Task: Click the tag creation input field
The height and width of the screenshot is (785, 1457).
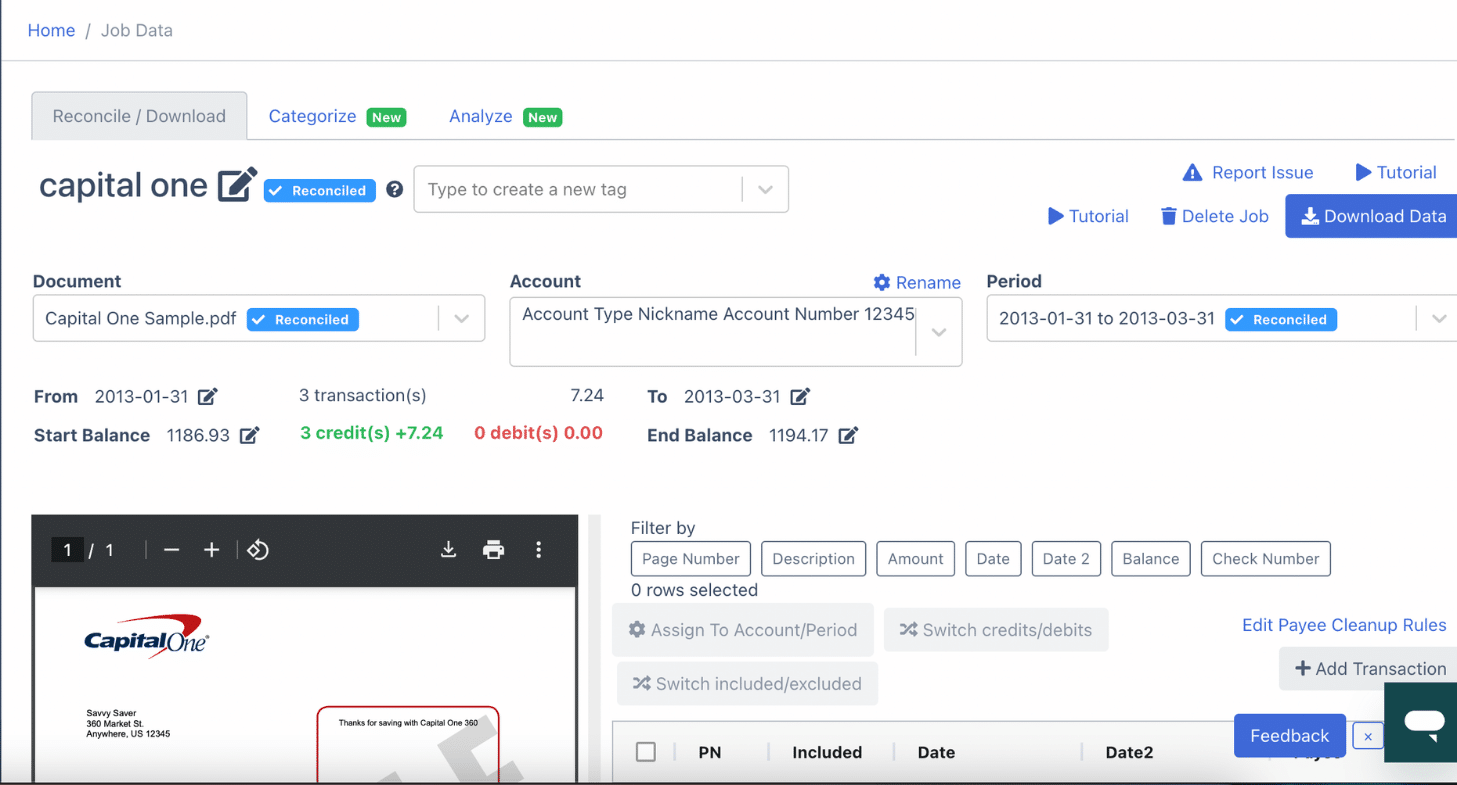Action: (x=570, y=189)
